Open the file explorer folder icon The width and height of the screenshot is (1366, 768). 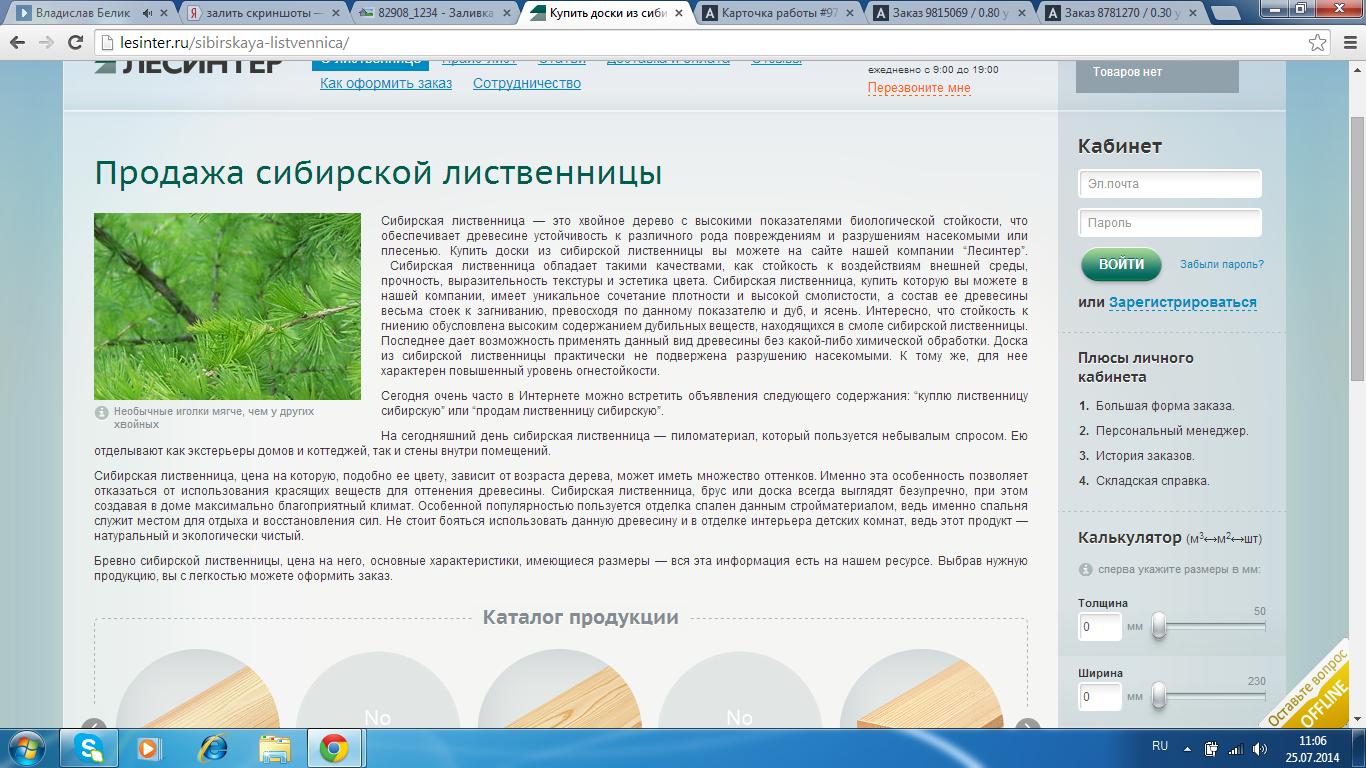point(273,748)
